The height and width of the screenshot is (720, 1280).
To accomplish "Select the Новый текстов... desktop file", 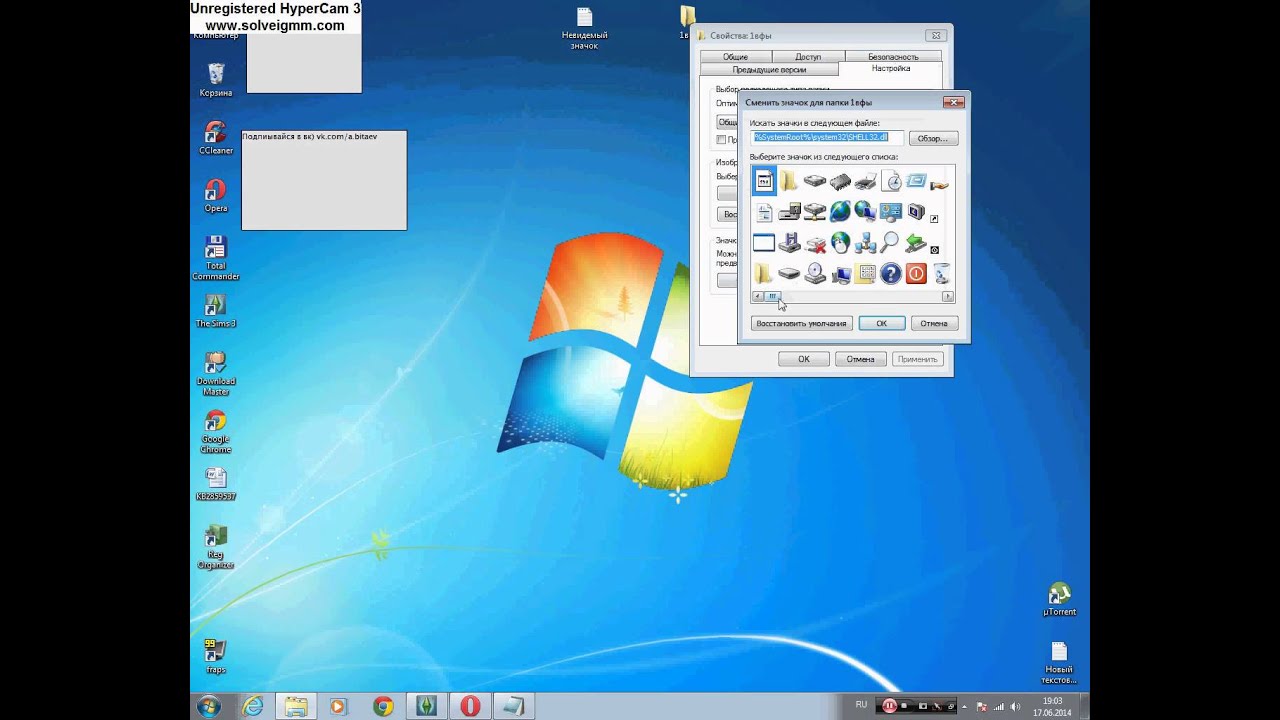I will pos(1059,663).
